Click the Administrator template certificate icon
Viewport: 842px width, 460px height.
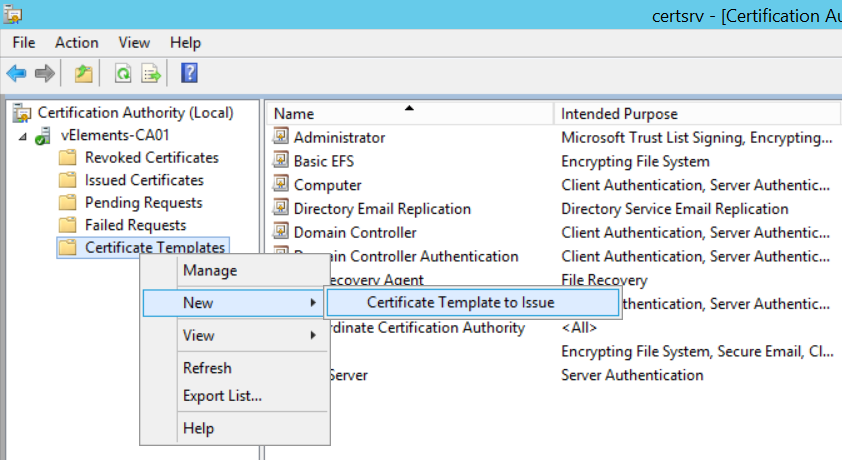coord(280,136)
